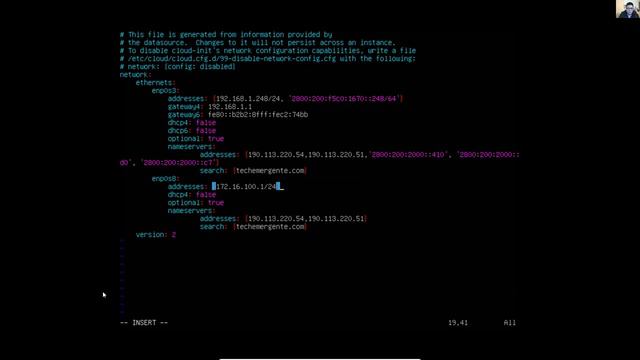Click the first comment line 'This file is generated'
The width and height of the screenshot is (640, 360).
[x=226, y=35]
